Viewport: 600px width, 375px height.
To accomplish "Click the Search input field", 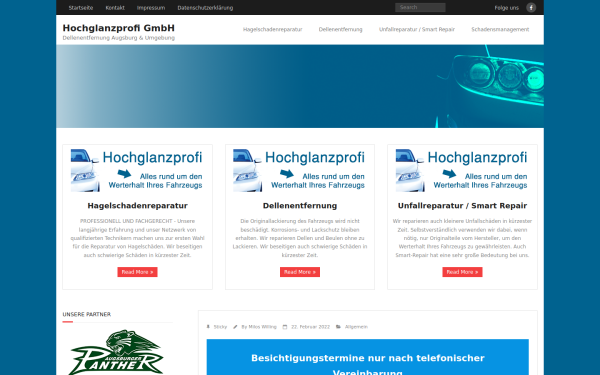I will click(420, 7).
